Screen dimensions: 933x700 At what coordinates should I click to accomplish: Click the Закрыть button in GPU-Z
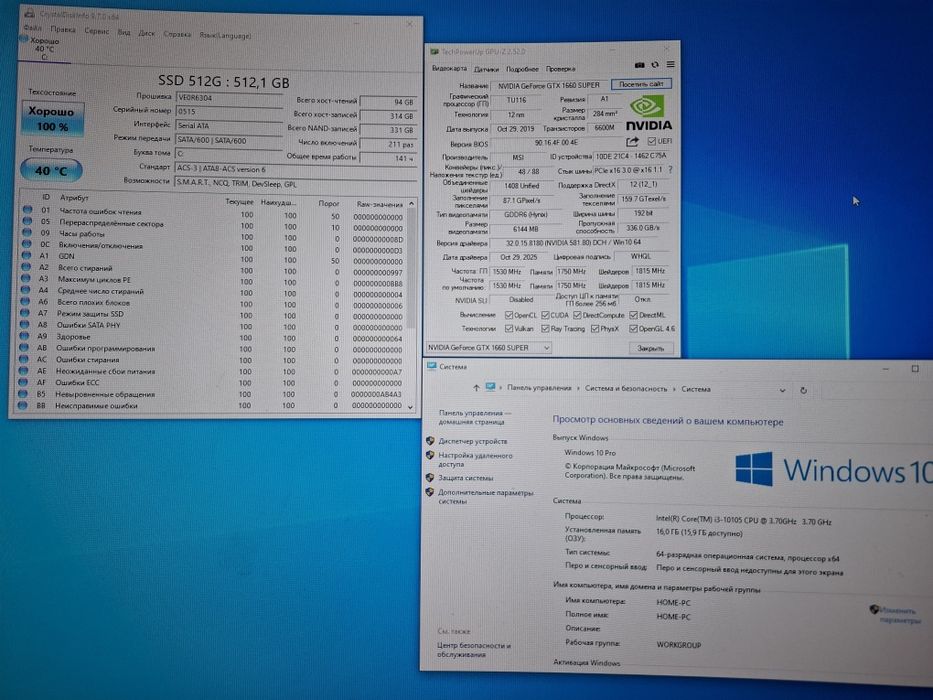(650, 348)
